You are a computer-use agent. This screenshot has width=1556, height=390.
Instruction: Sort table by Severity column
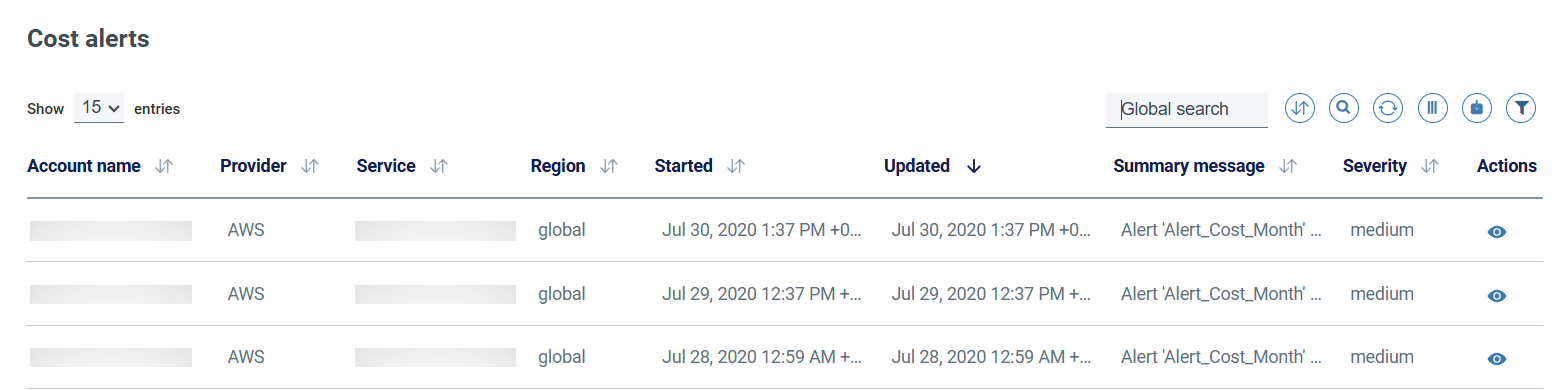(x=1430, y=167)
